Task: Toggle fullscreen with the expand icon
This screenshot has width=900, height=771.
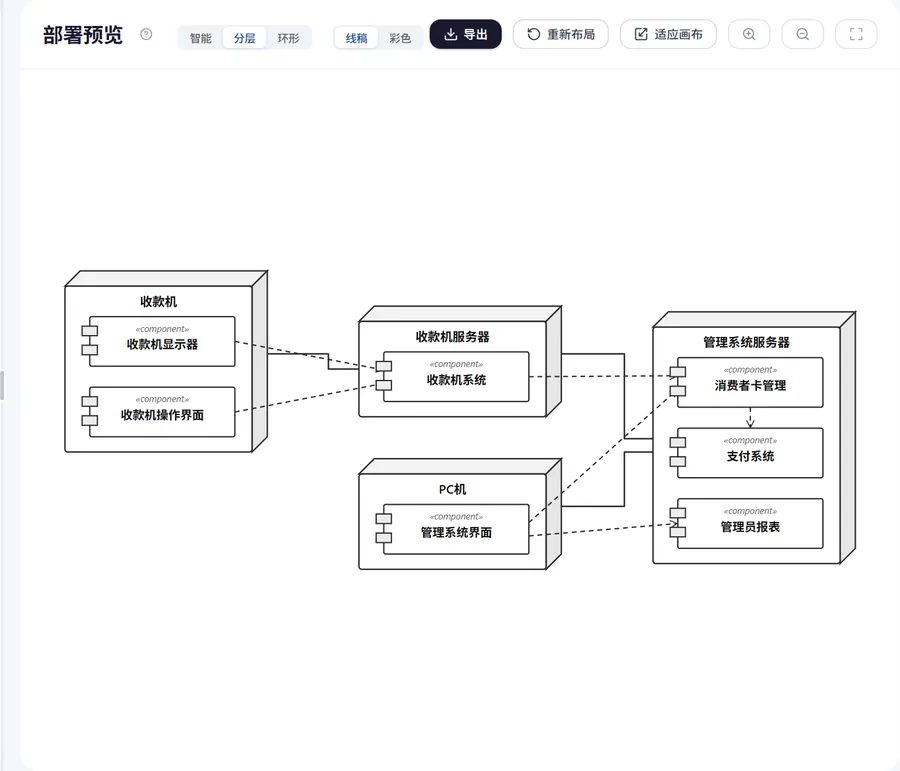Action: pos(856,34)
